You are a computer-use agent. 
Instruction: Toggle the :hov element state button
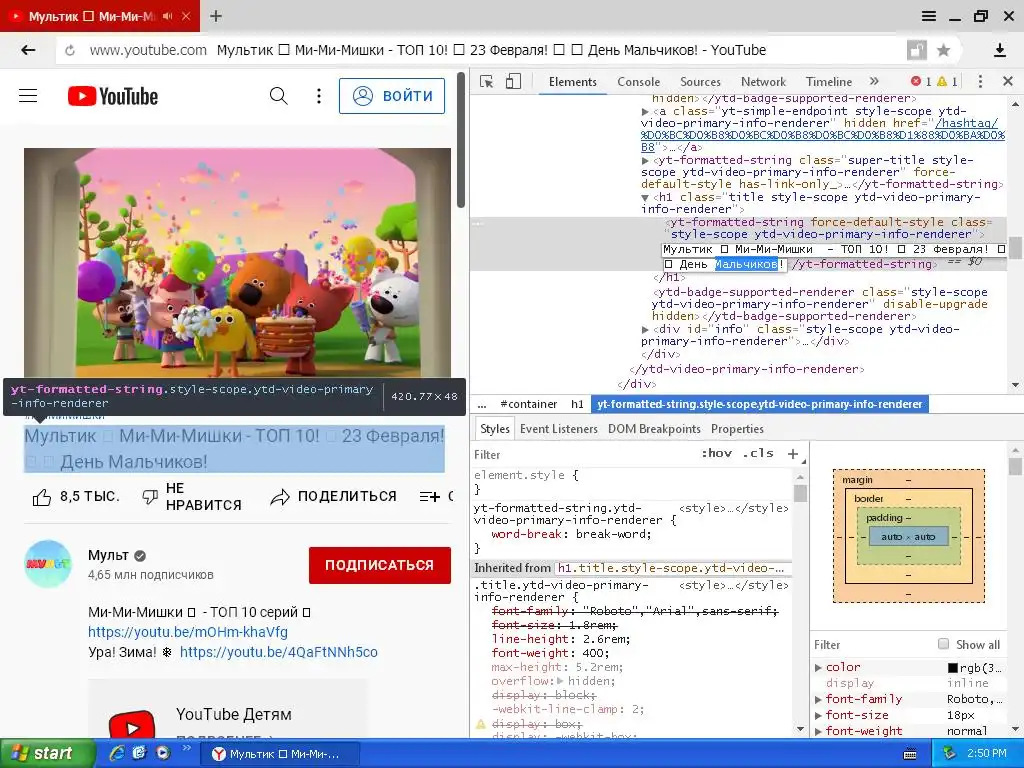(x=716, y=453)
